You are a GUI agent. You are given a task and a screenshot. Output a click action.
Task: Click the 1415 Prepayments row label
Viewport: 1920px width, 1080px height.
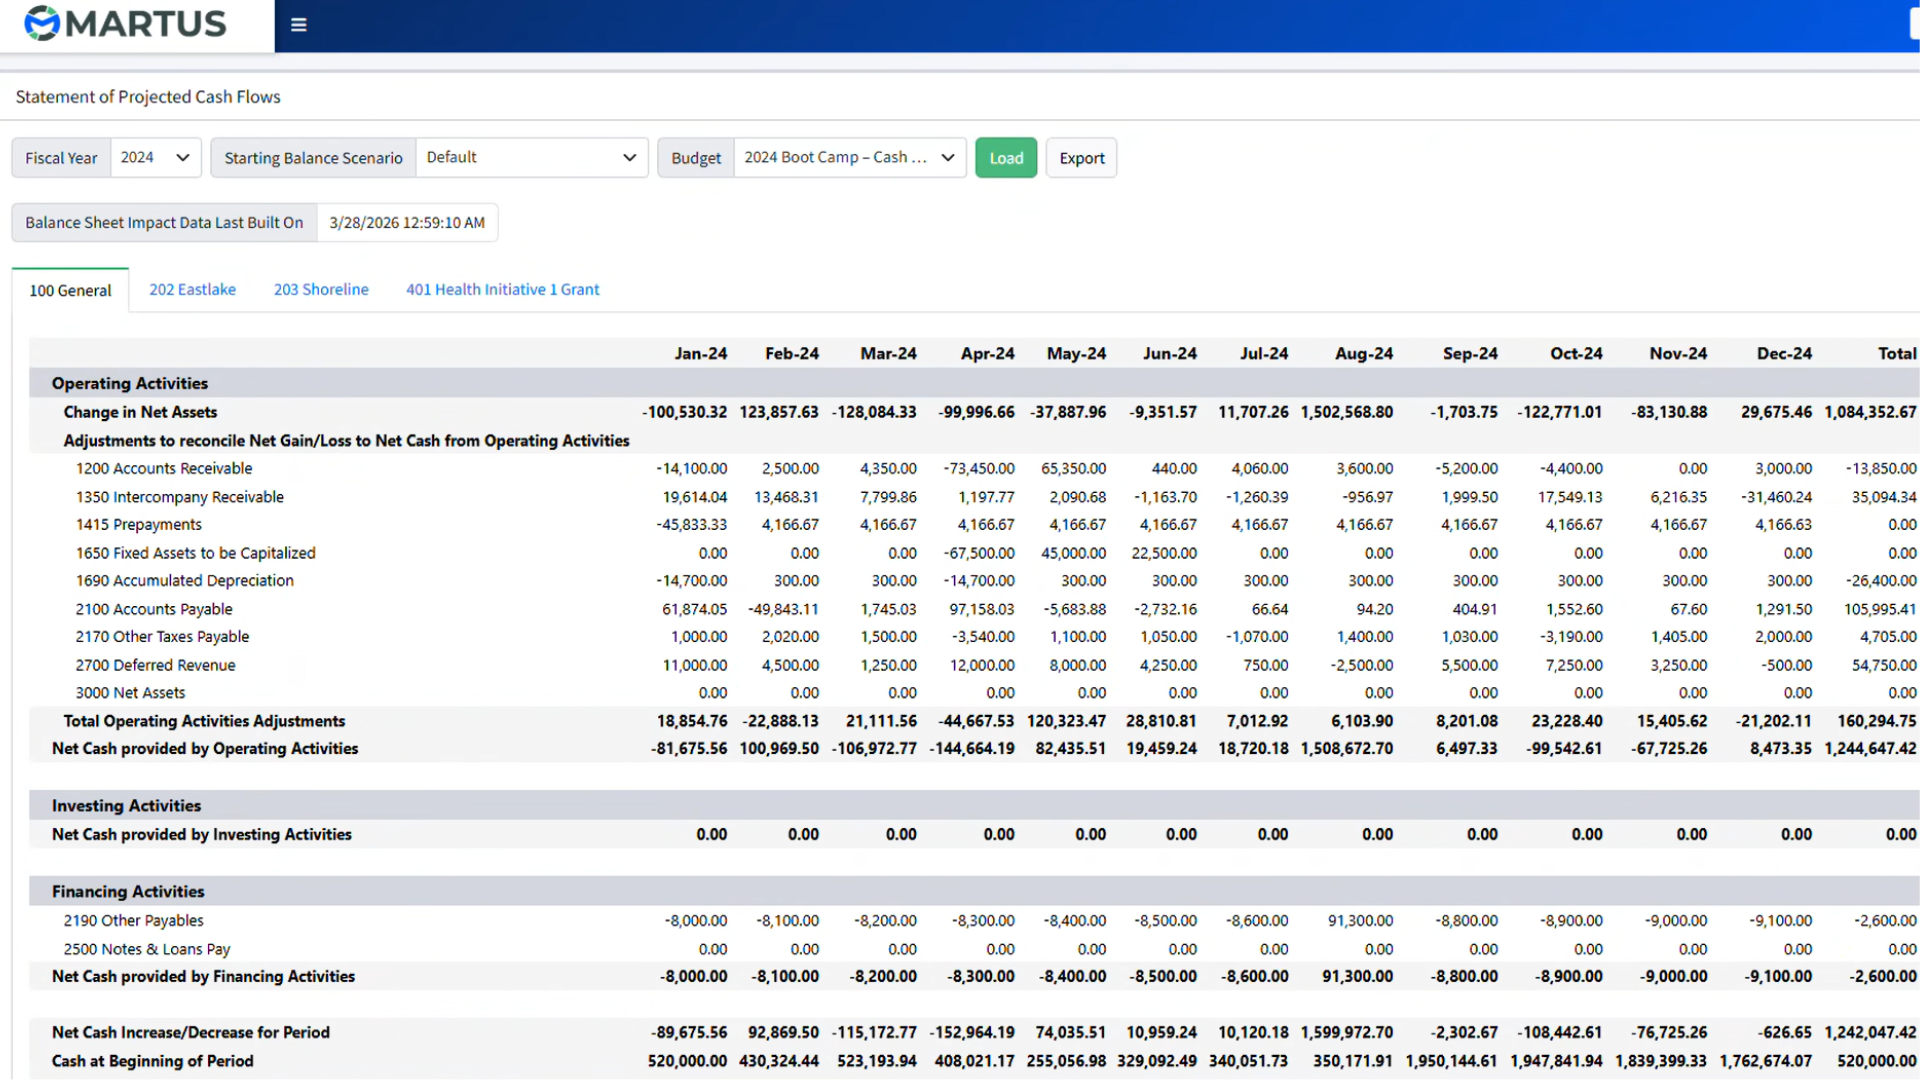point(139,525)
